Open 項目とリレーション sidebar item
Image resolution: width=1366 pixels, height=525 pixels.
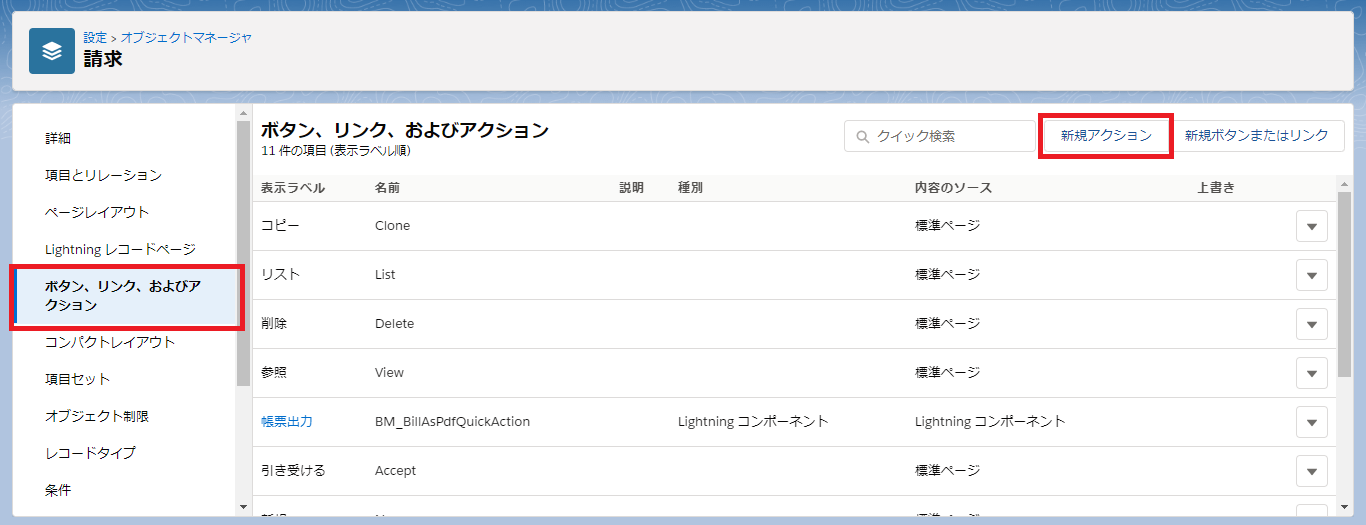[x=103, y=175]
